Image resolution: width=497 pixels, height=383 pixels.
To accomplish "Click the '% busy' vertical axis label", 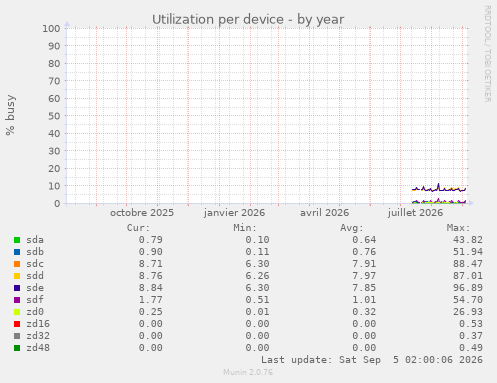I will (10, 115).
